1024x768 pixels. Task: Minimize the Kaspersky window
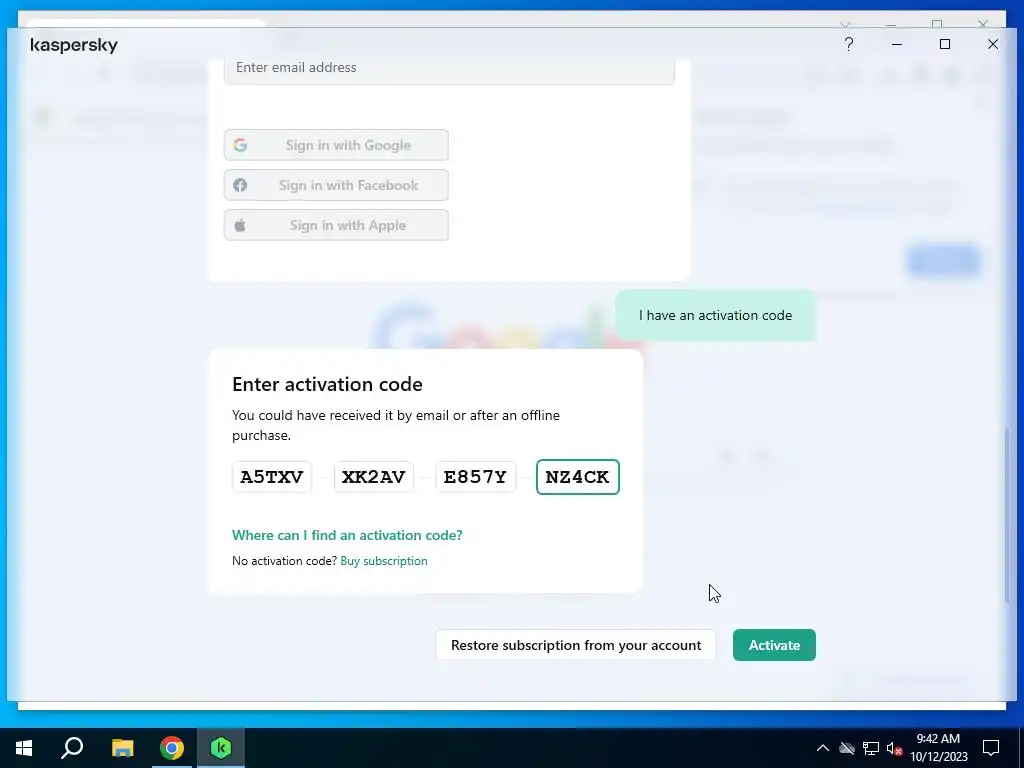897,44
